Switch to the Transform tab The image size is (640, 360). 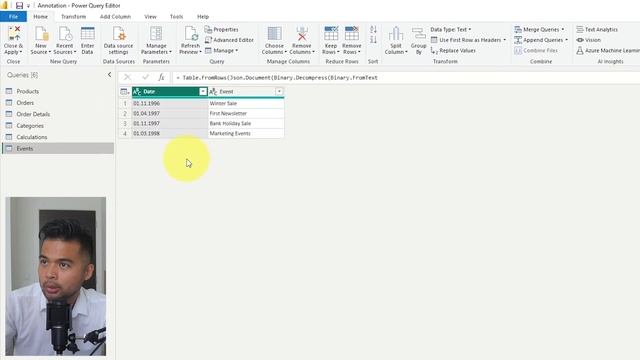[x=73, y=17]
